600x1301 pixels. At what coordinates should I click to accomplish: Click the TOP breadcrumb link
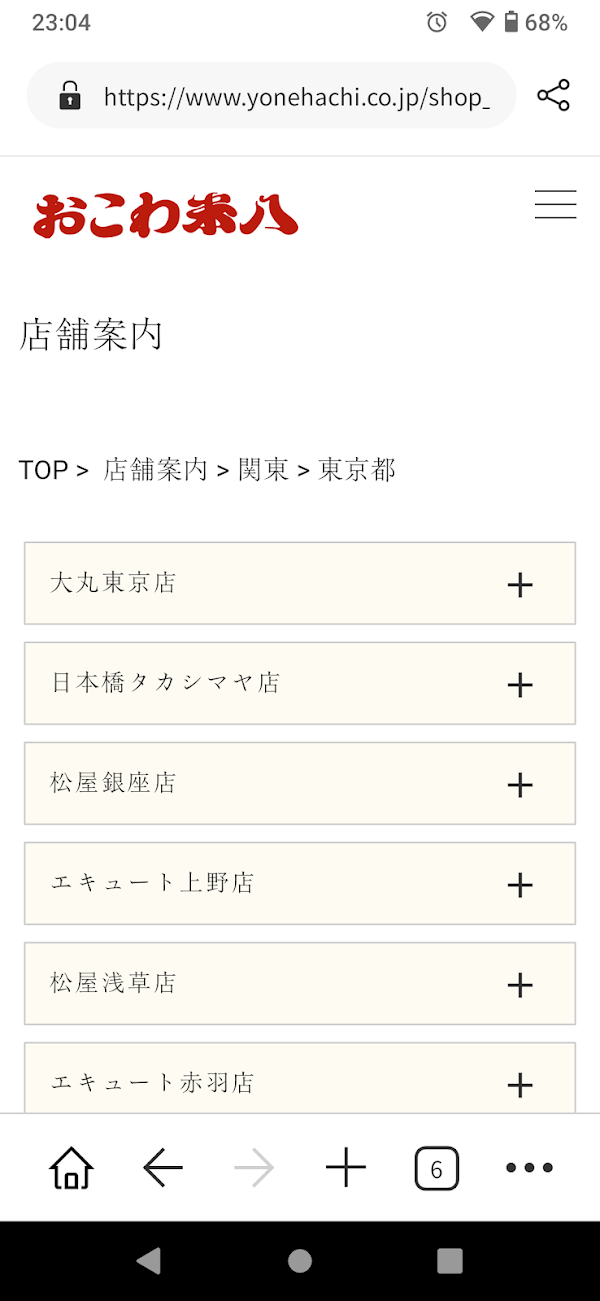point(43,470)
